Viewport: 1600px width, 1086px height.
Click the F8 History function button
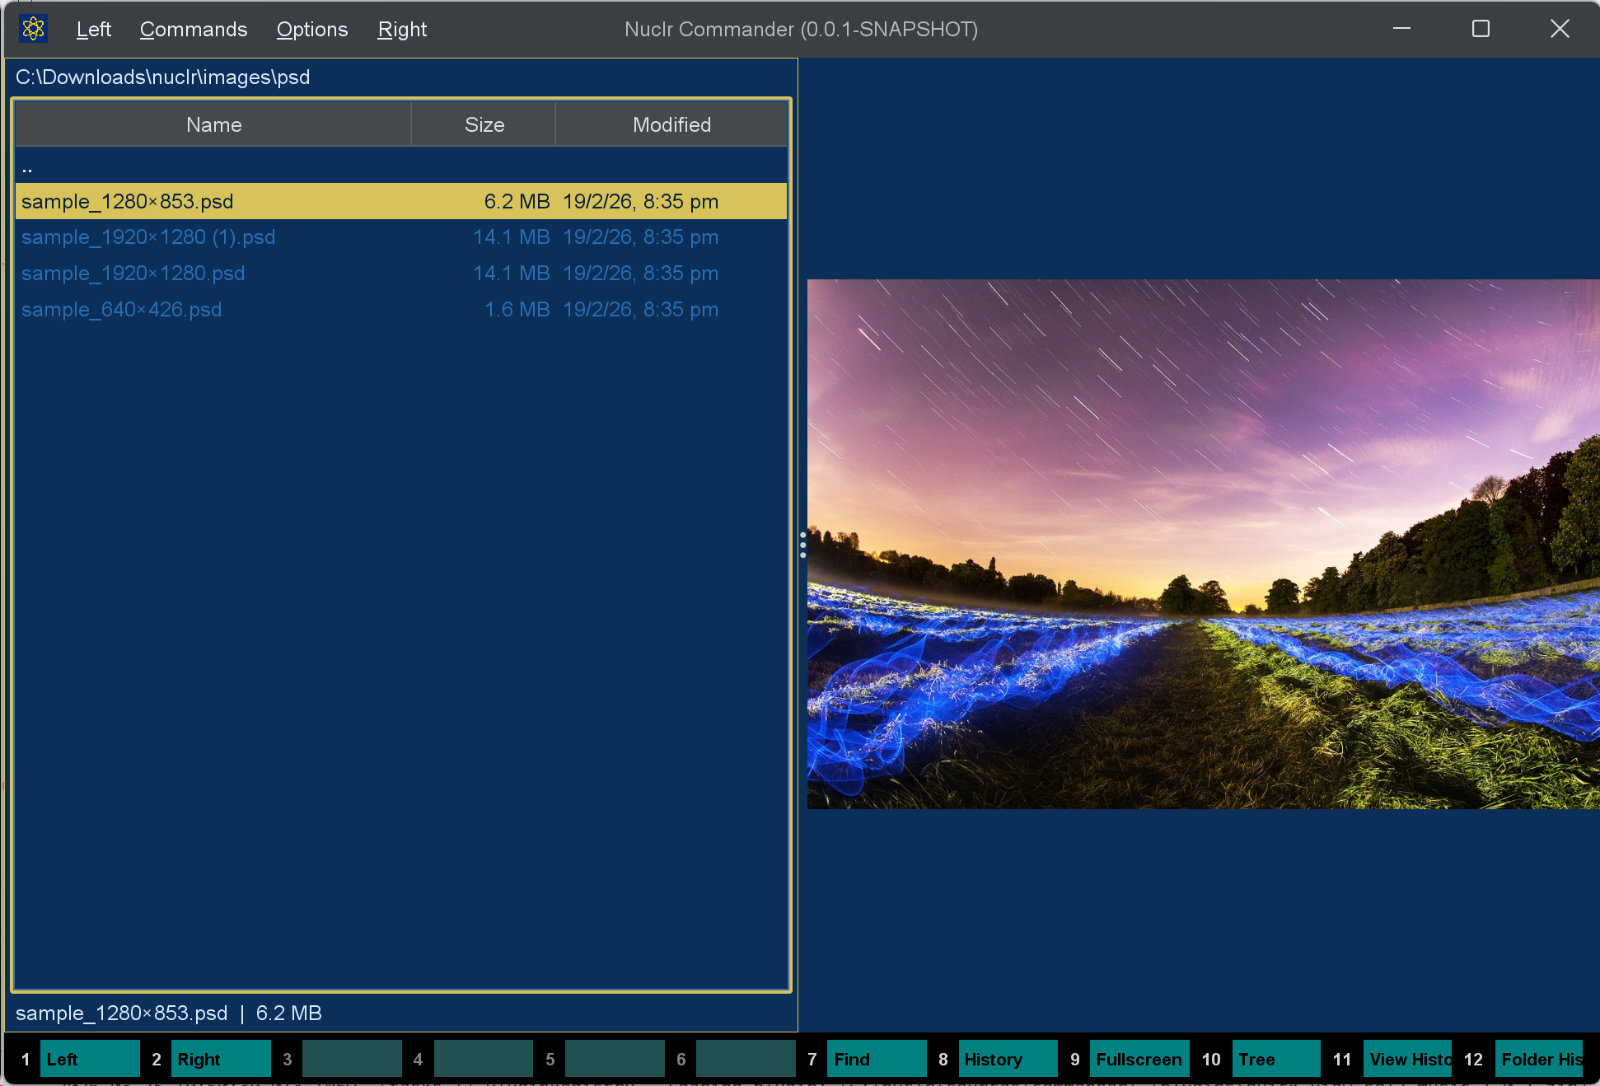1007,1059
